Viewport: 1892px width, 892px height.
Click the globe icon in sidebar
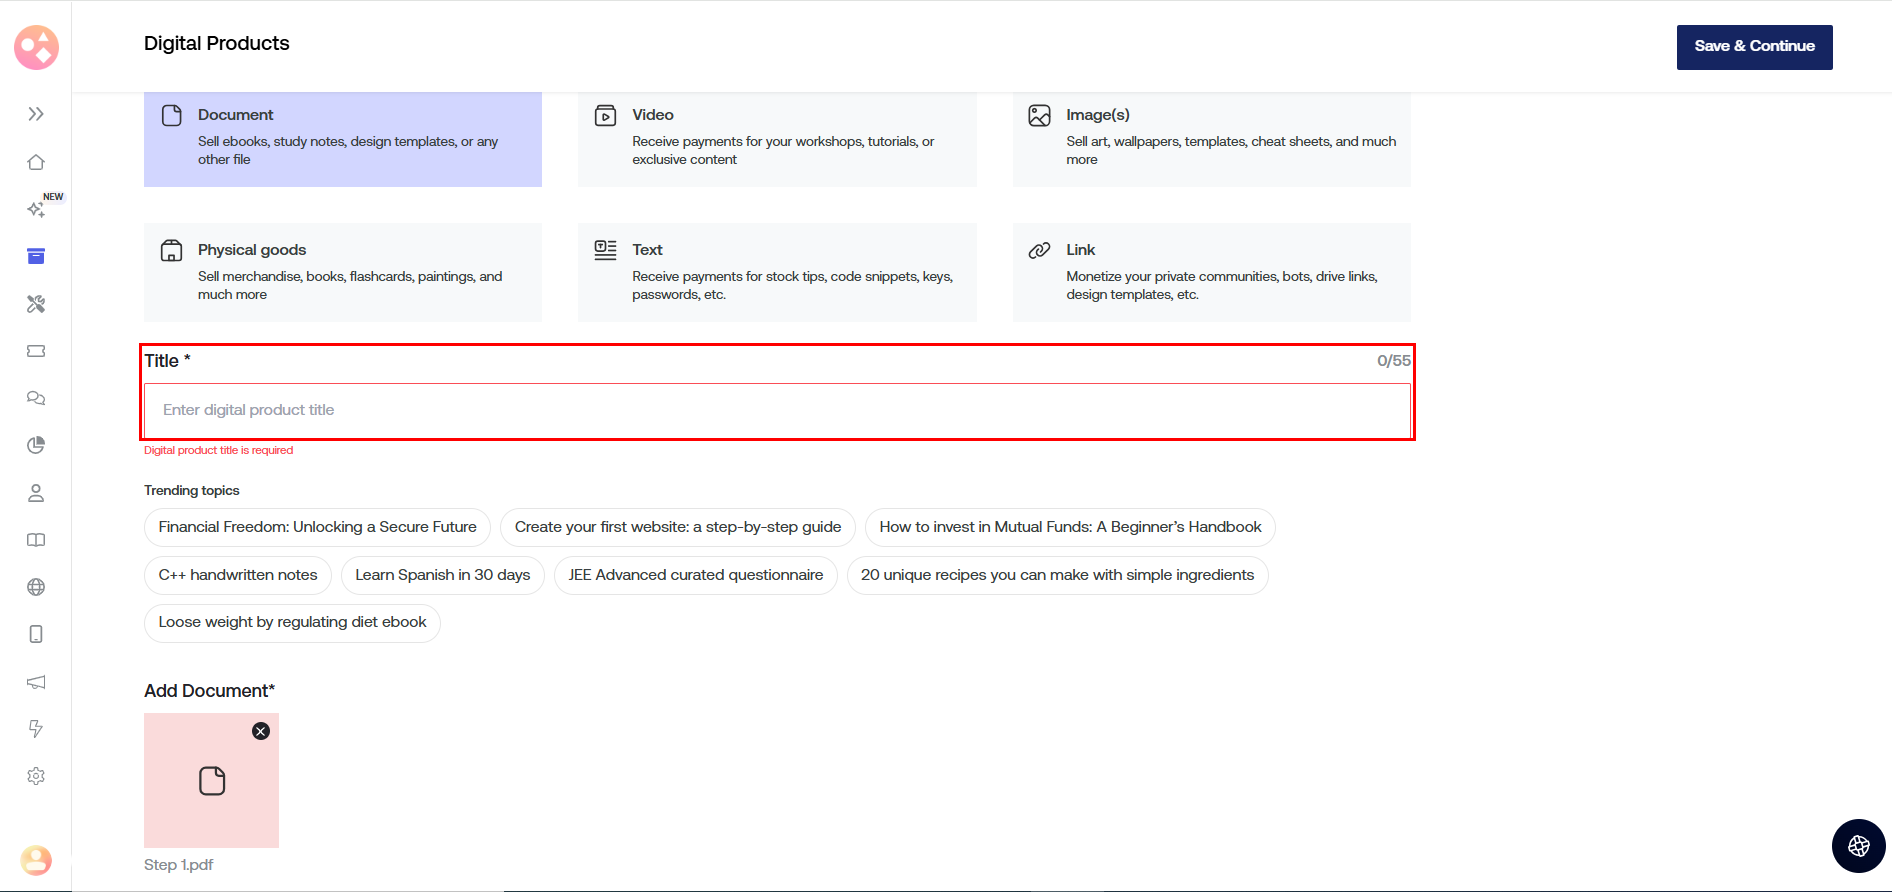(36, 587)
